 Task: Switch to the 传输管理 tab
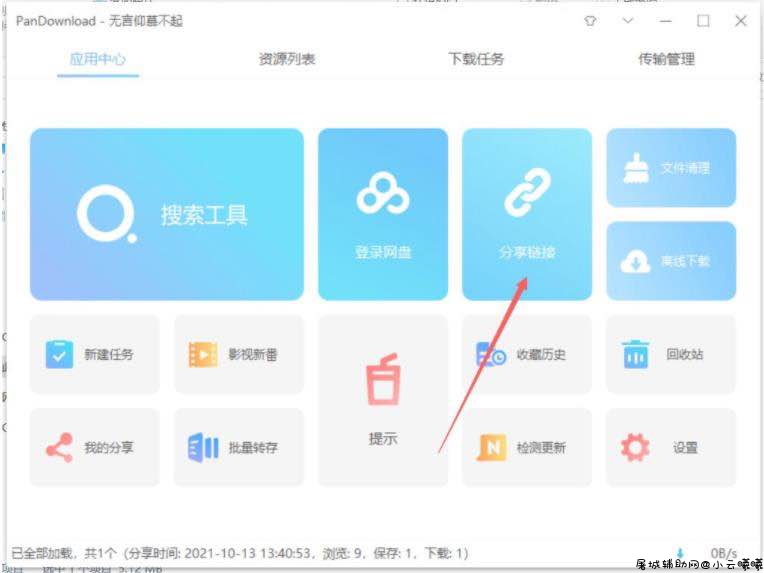click(666, 59)
